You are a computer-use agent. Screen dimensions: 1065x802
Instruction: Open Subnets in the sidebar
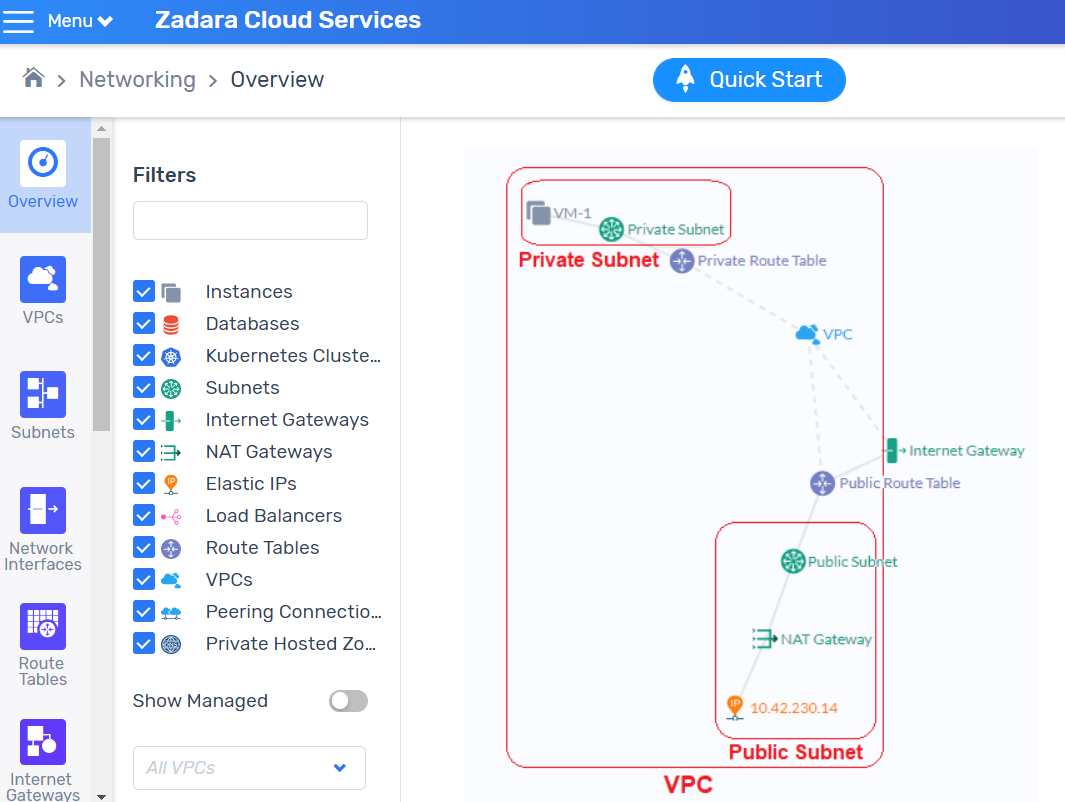[43, 406]
